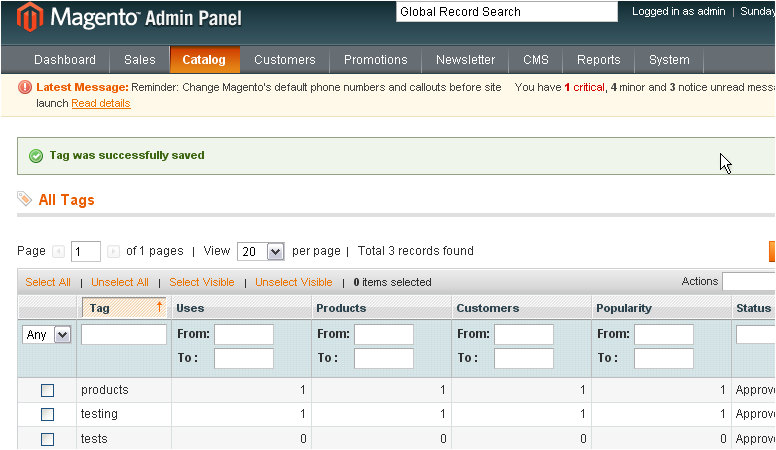Image resolution: width=776 pixels, height=450 pixels.
Task: Click the Tag filter text field
Action: pos(124,335)
